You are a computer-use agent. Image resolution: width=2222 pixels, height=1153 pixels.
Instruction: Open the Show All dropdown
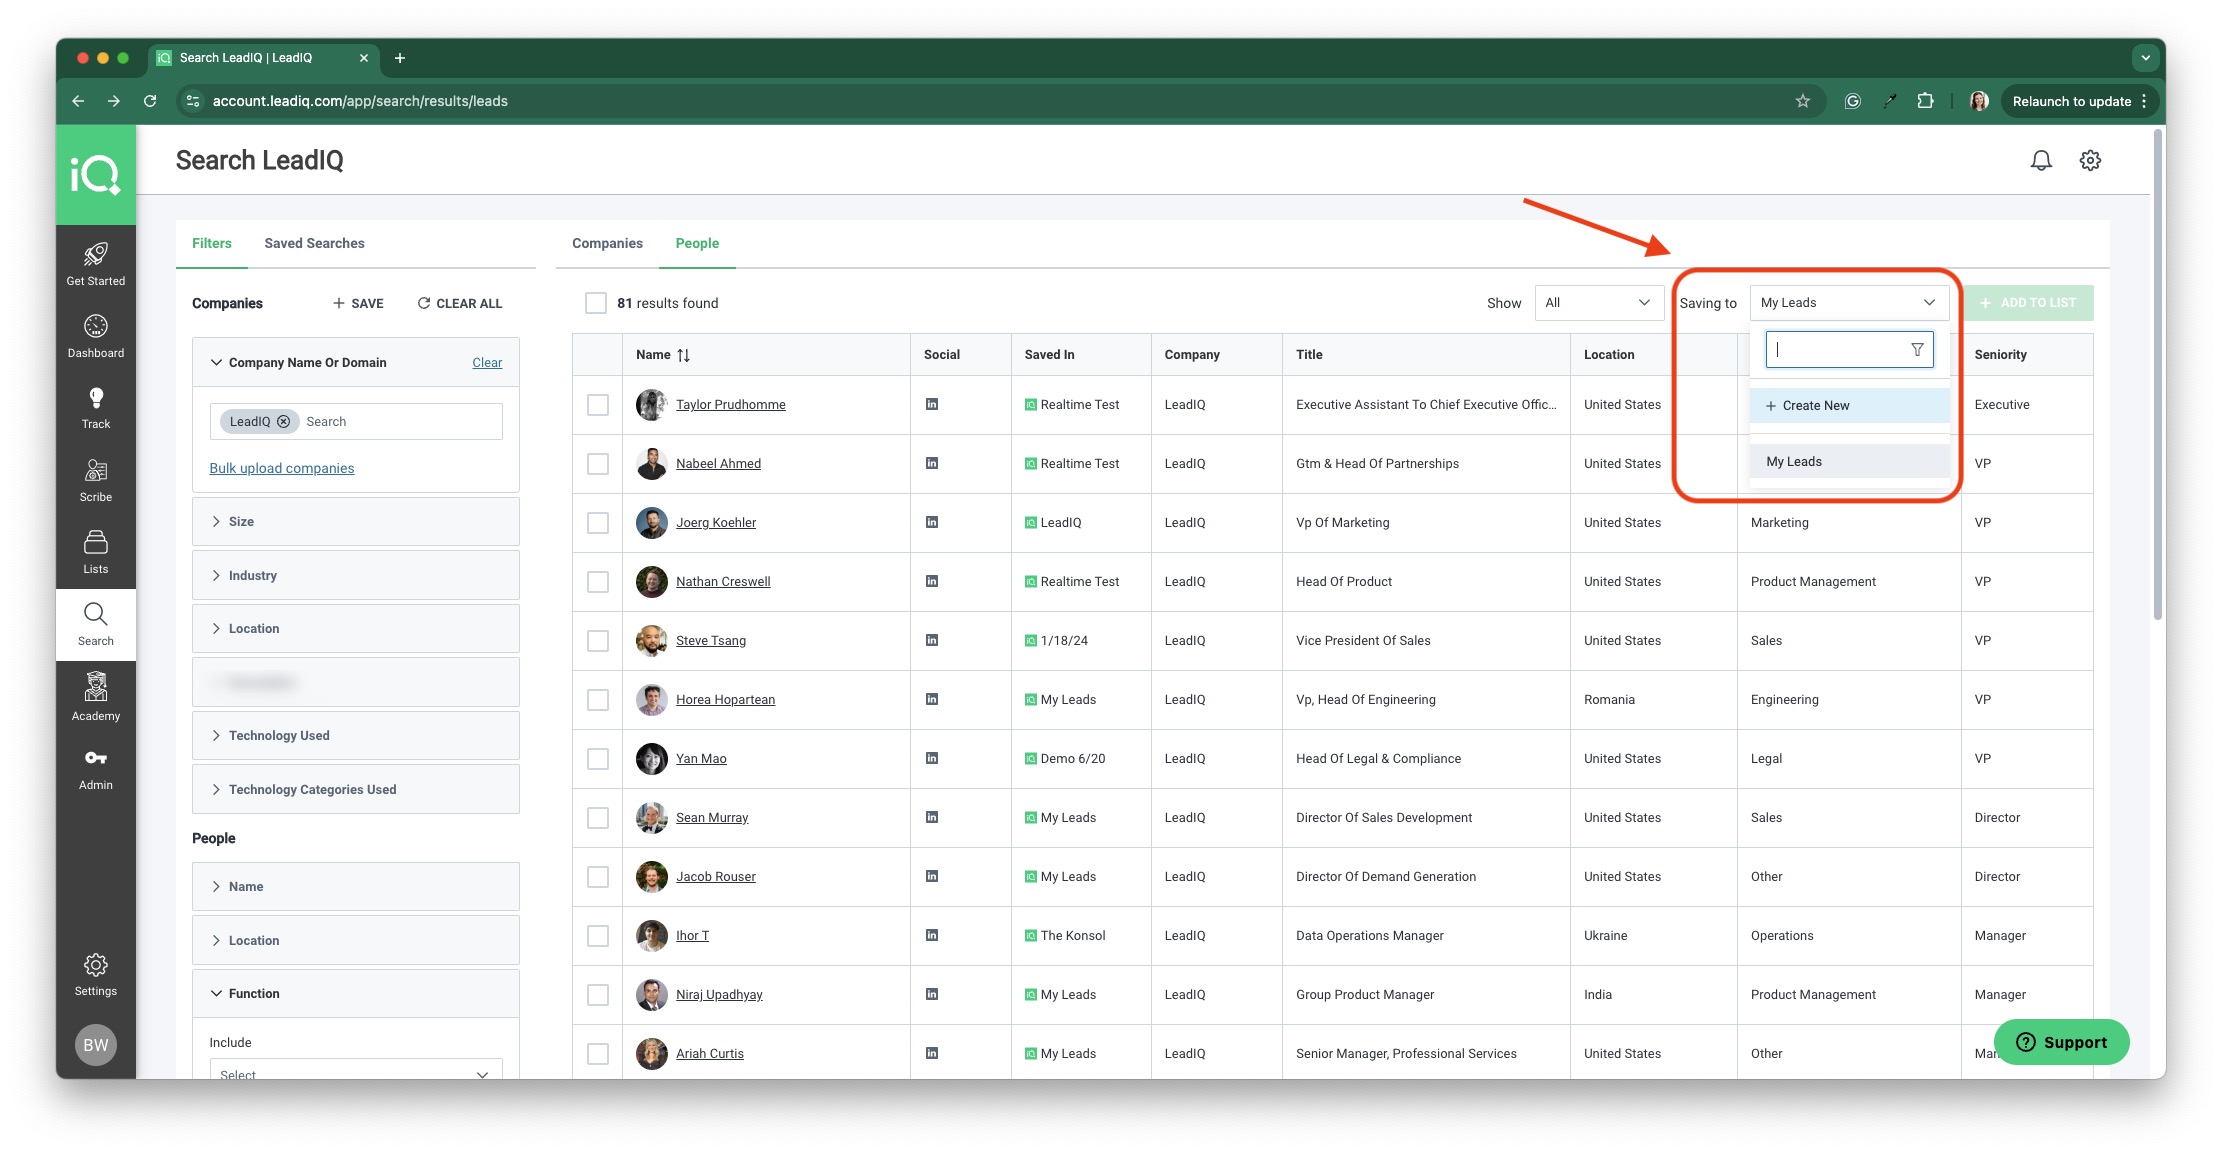tap(1598, 303)
